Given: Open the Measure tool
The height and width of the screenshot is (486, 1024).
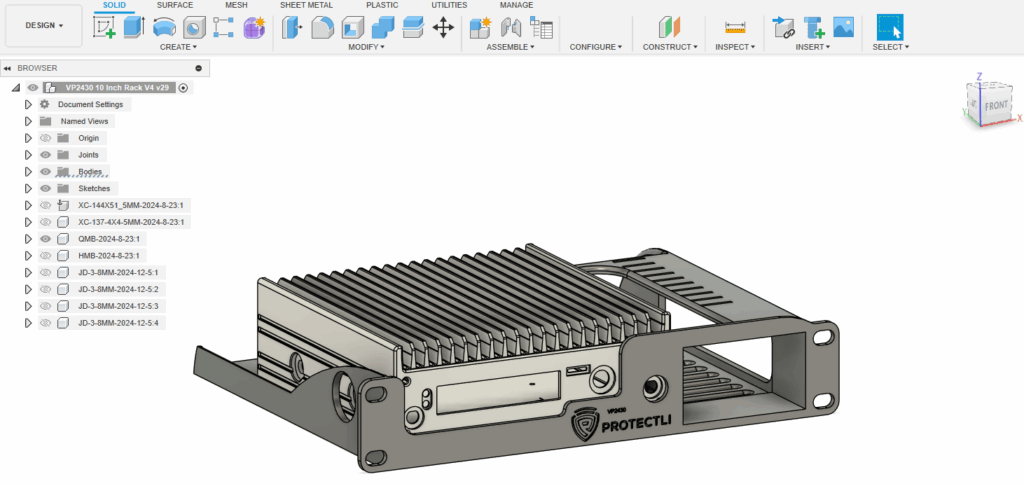Looking at the screenshot, I should (x=735, y=27).
